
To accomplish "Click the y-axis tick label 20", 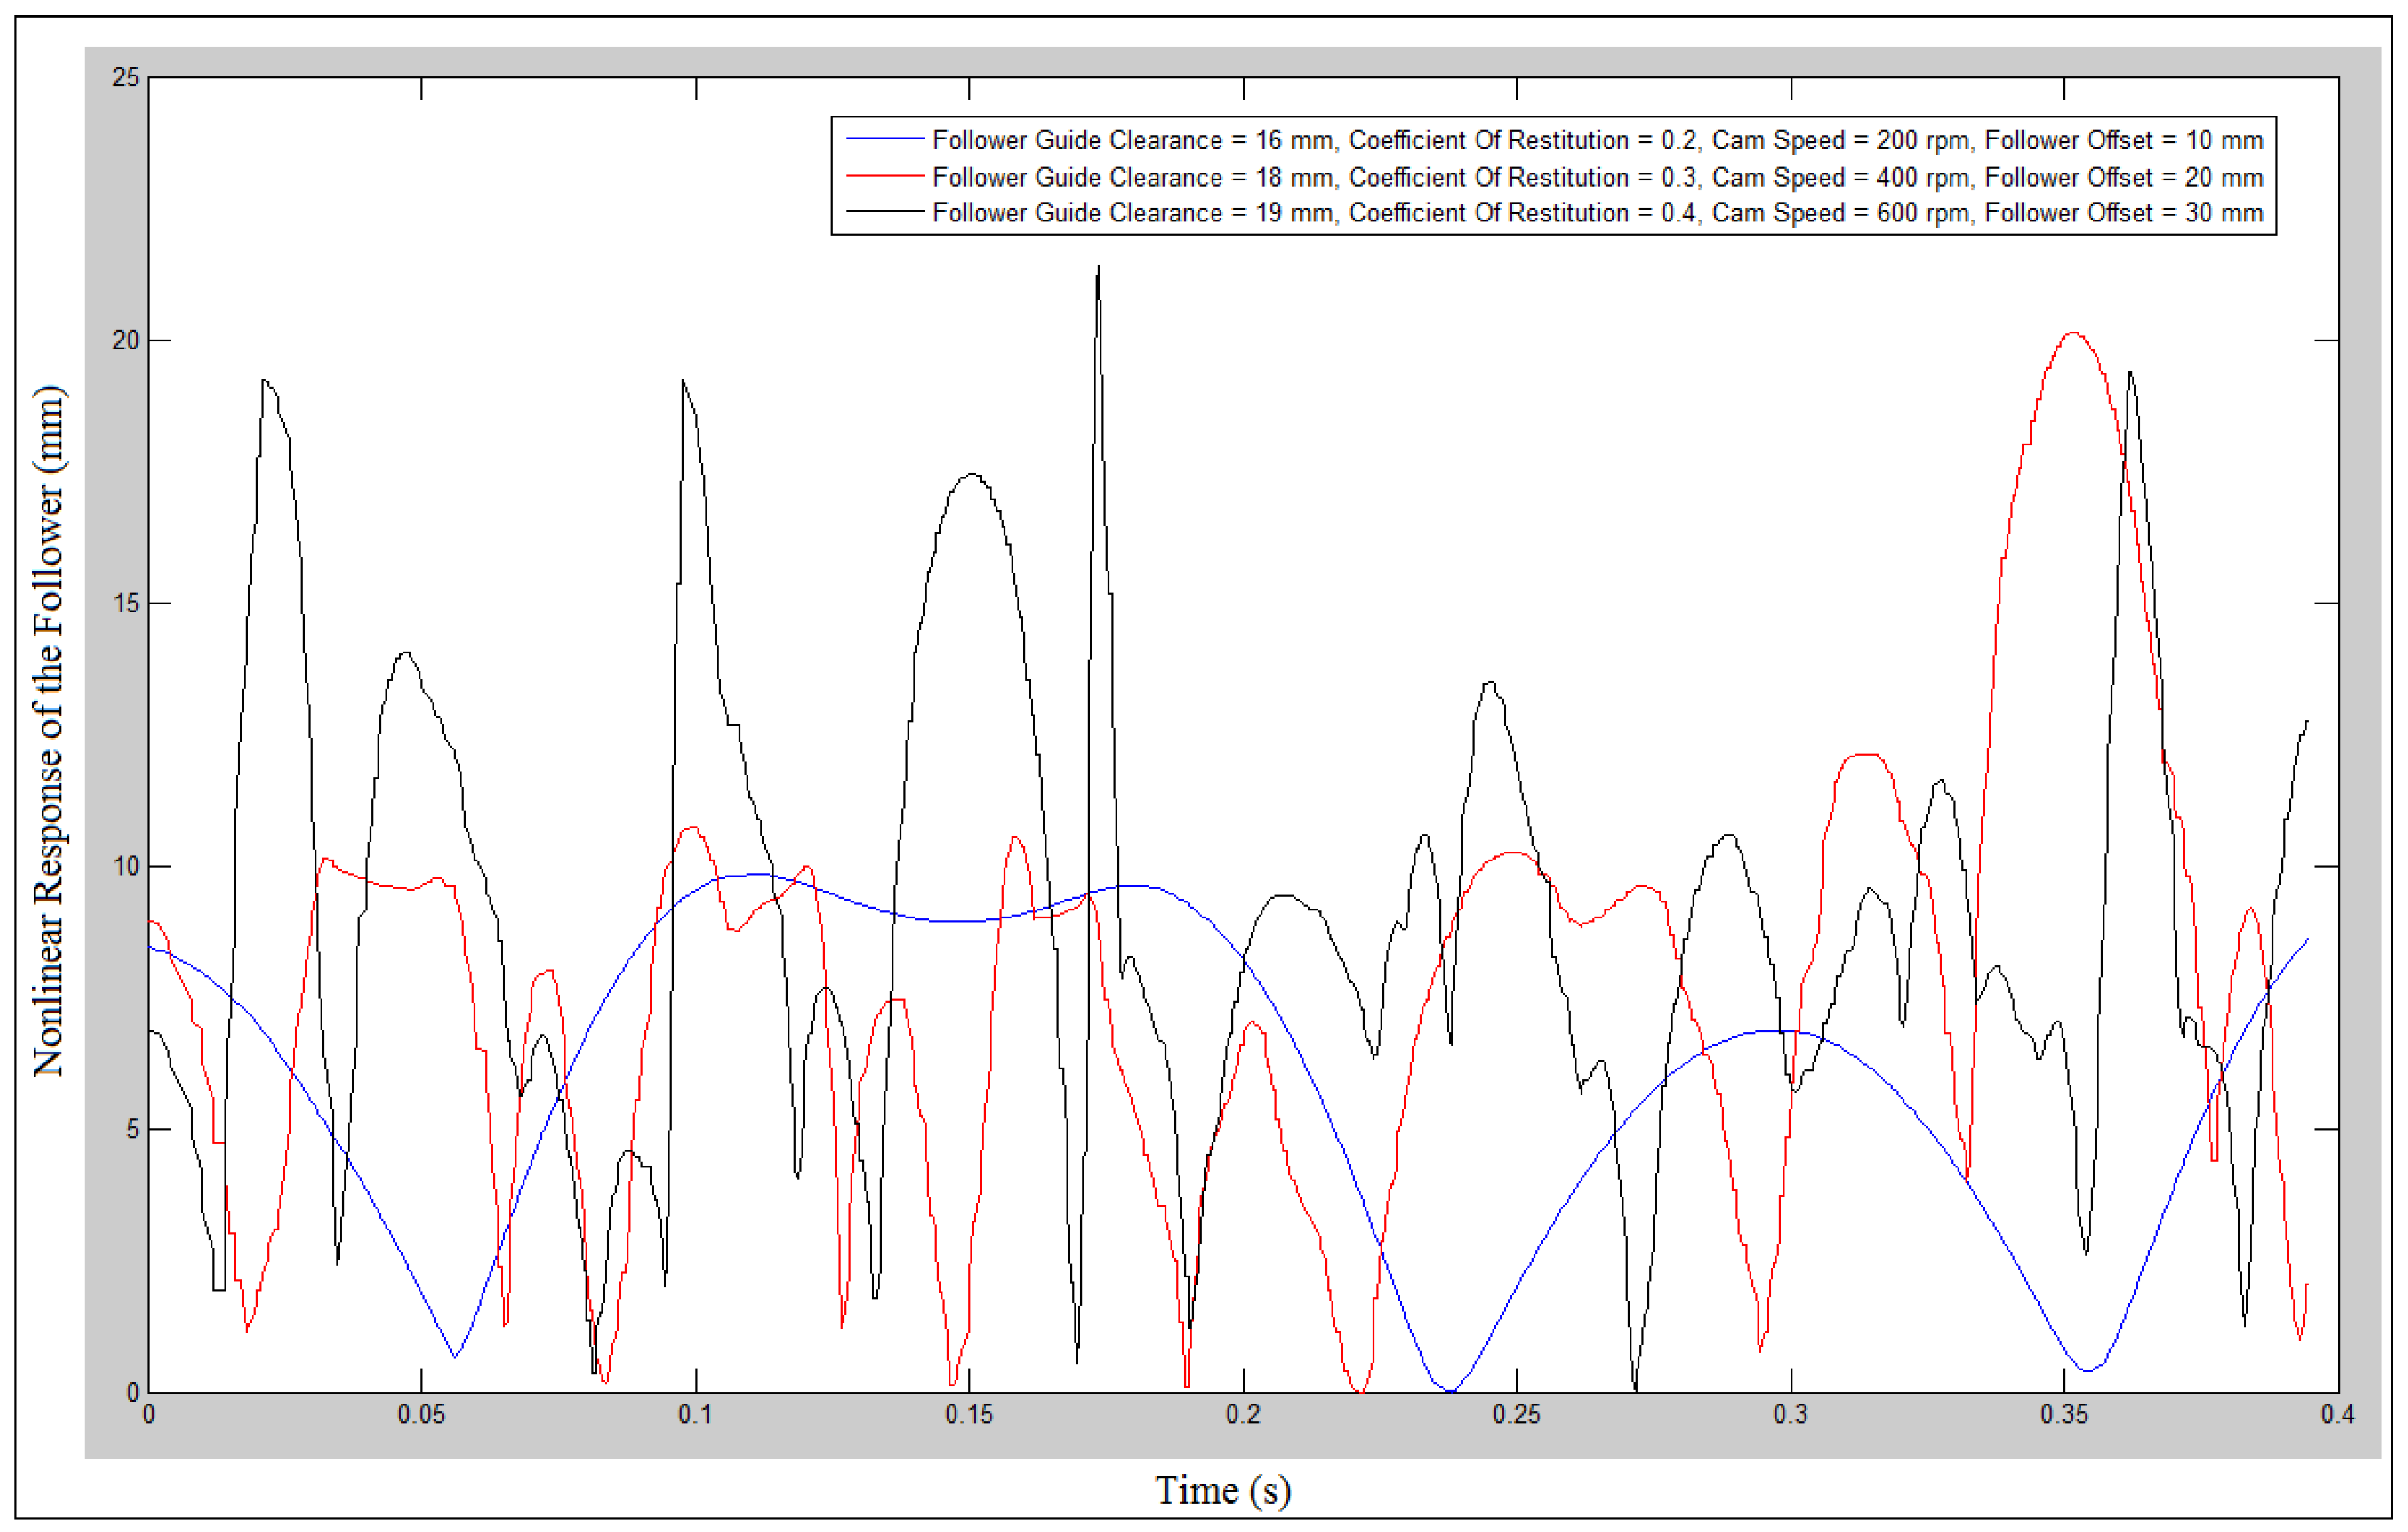I will click(126, 340).
